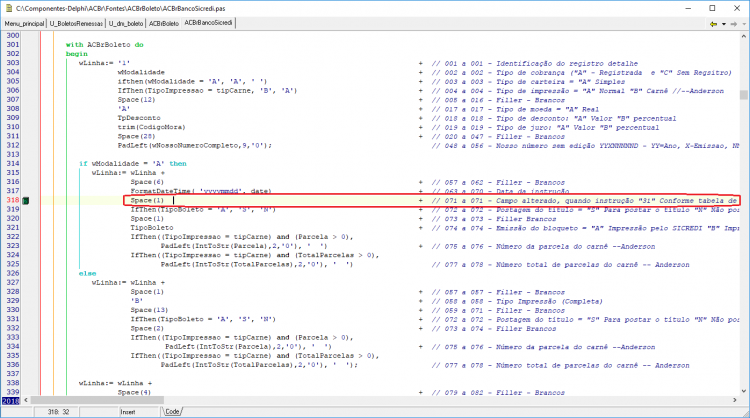This screenshot has height=418, width=750.
Task: Click line number 318 in gutter
Action: pos(13,200)
